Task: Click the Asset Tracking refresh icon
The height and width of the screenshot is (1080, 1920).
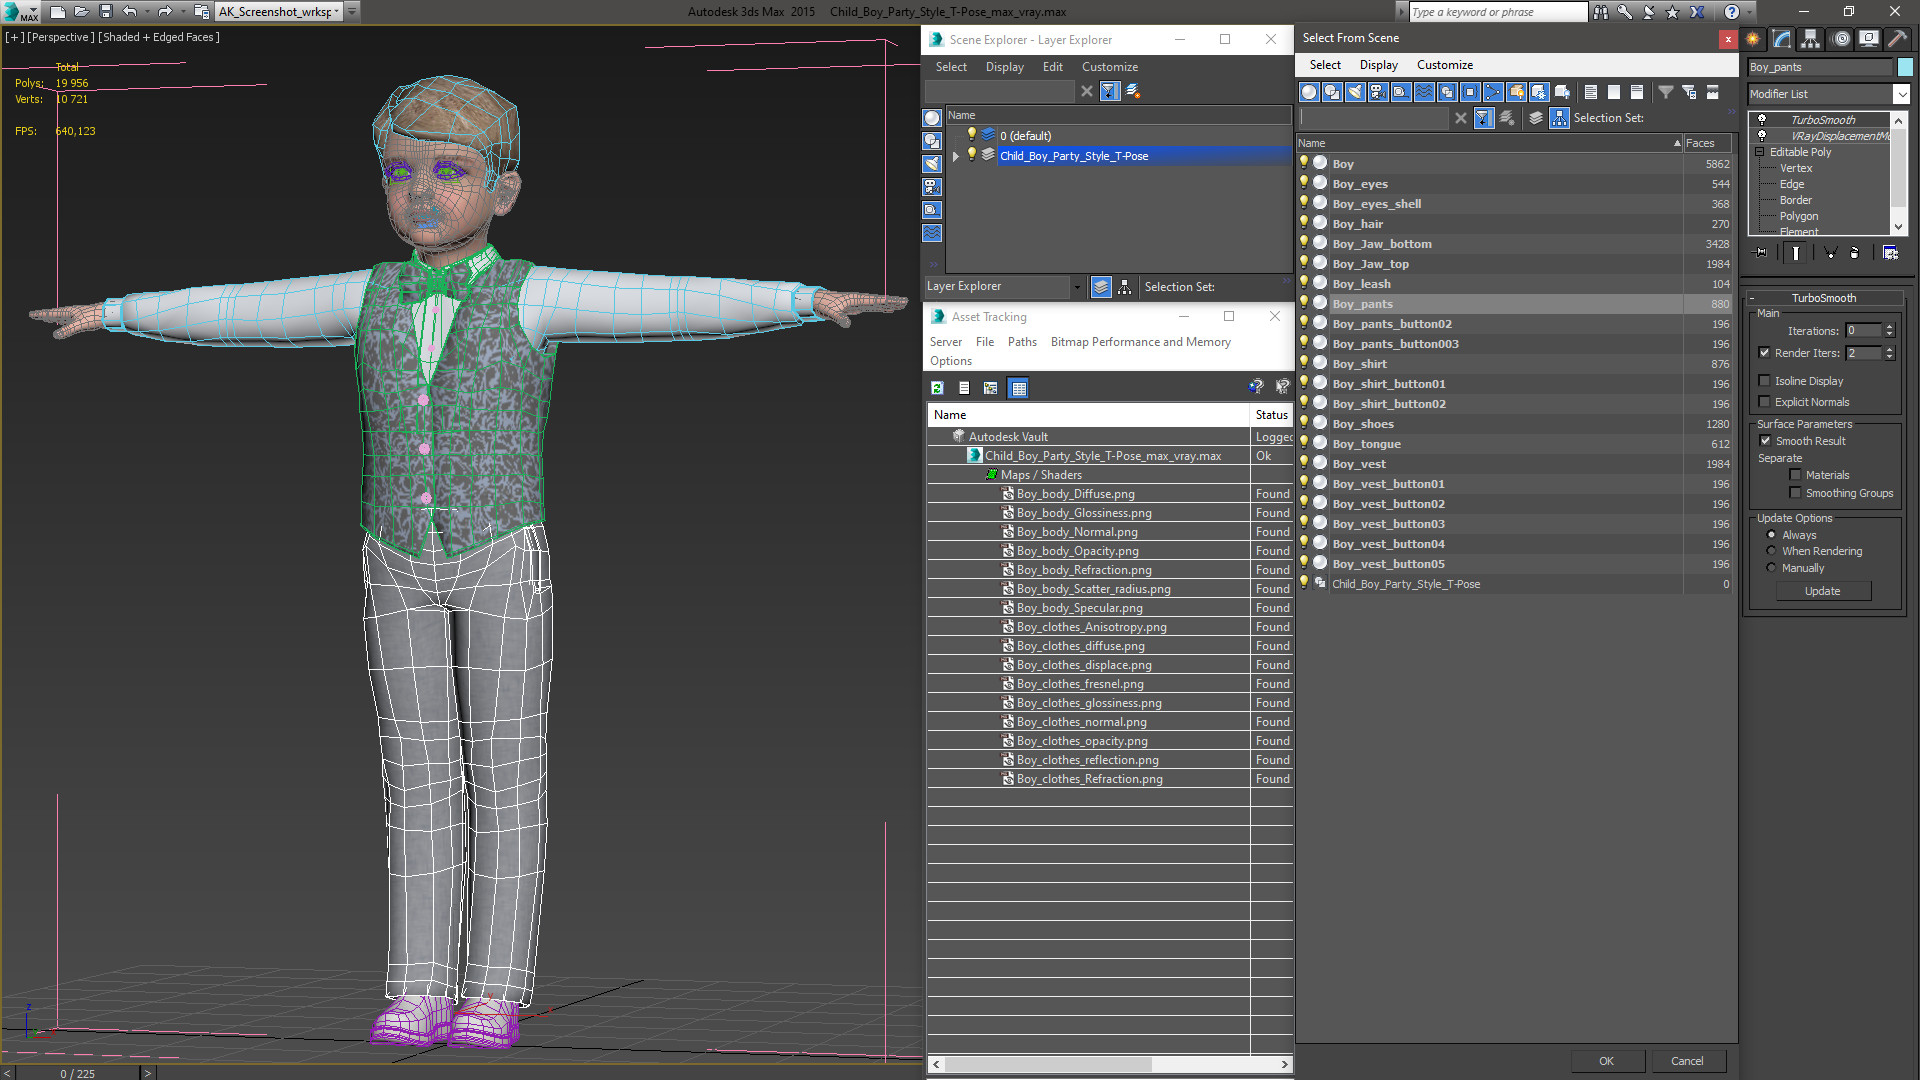Action: point(937,388)
